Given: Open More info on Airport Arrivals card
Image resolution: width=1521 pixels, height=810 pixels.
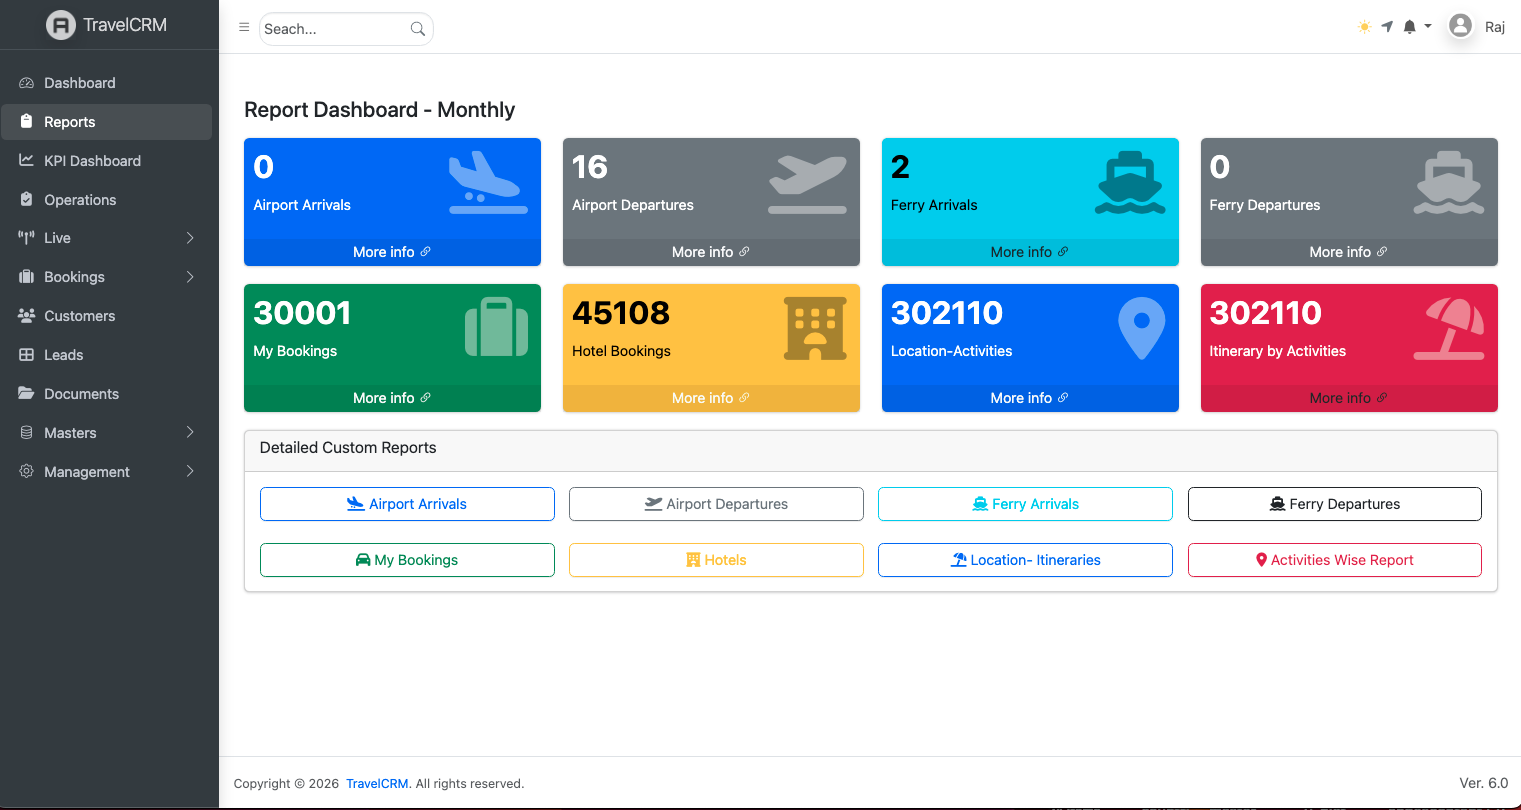Looking at the screenshot, I should (392, 252).
